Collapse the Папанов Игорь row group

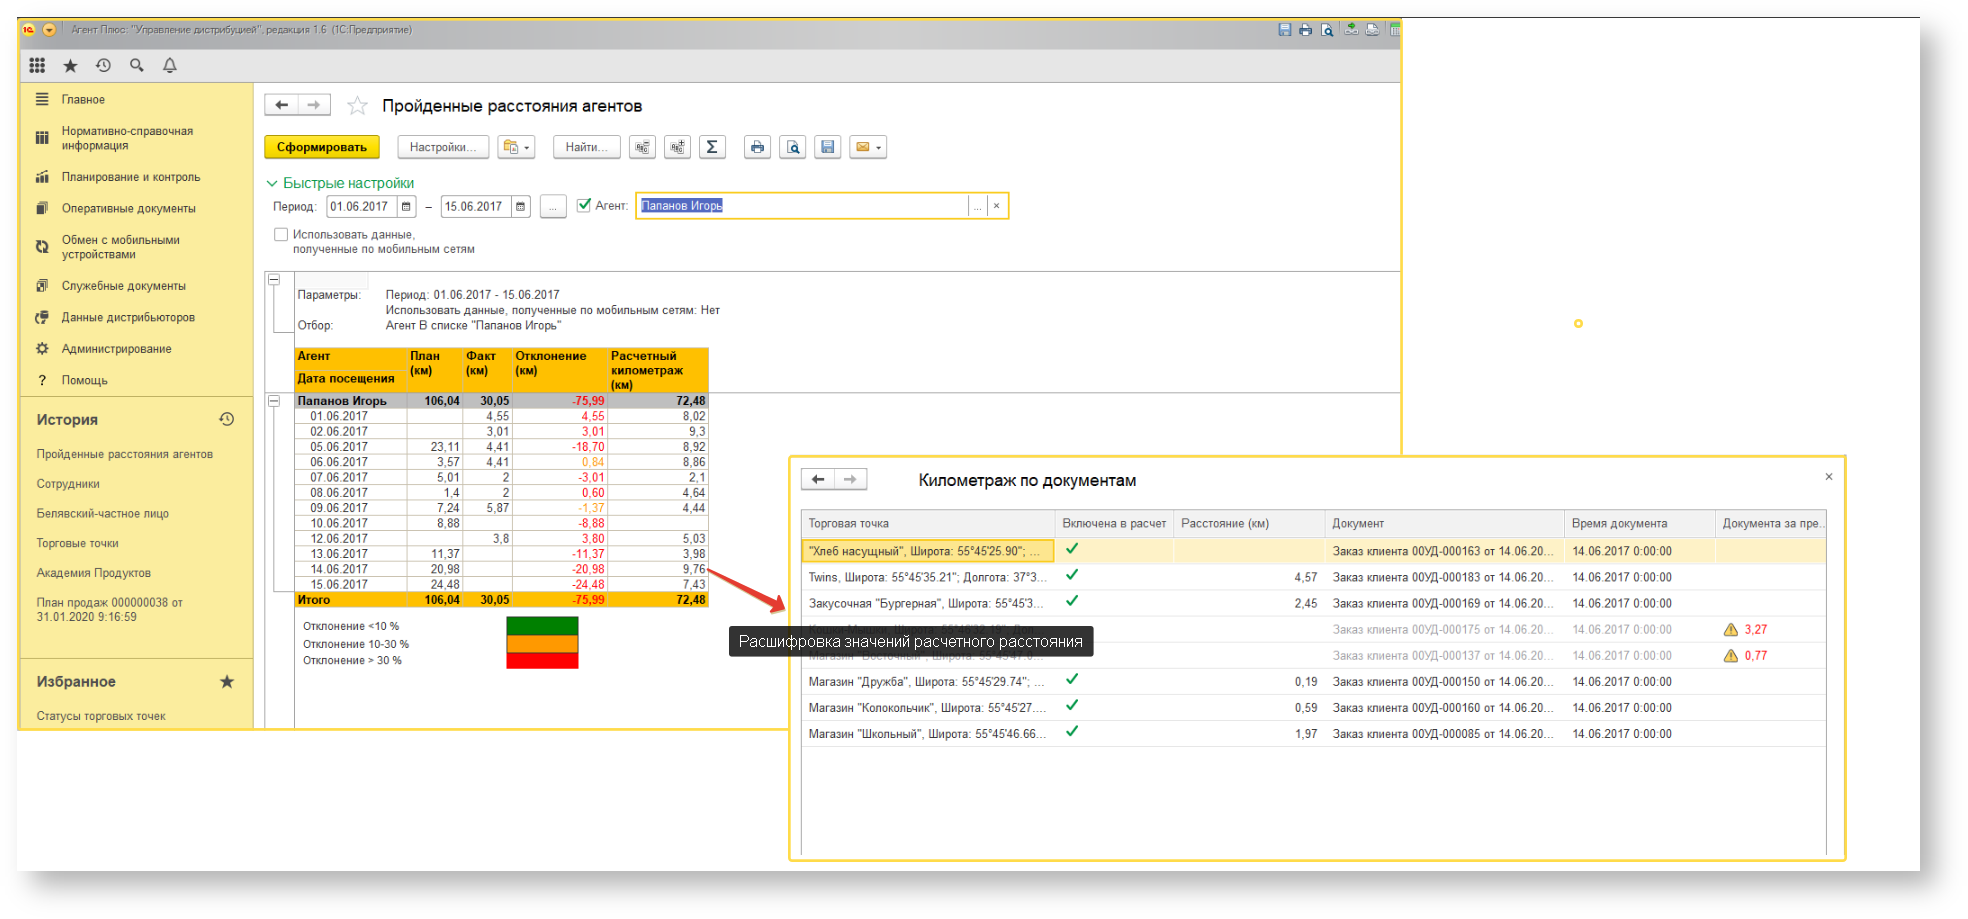[x=273, y=401]
